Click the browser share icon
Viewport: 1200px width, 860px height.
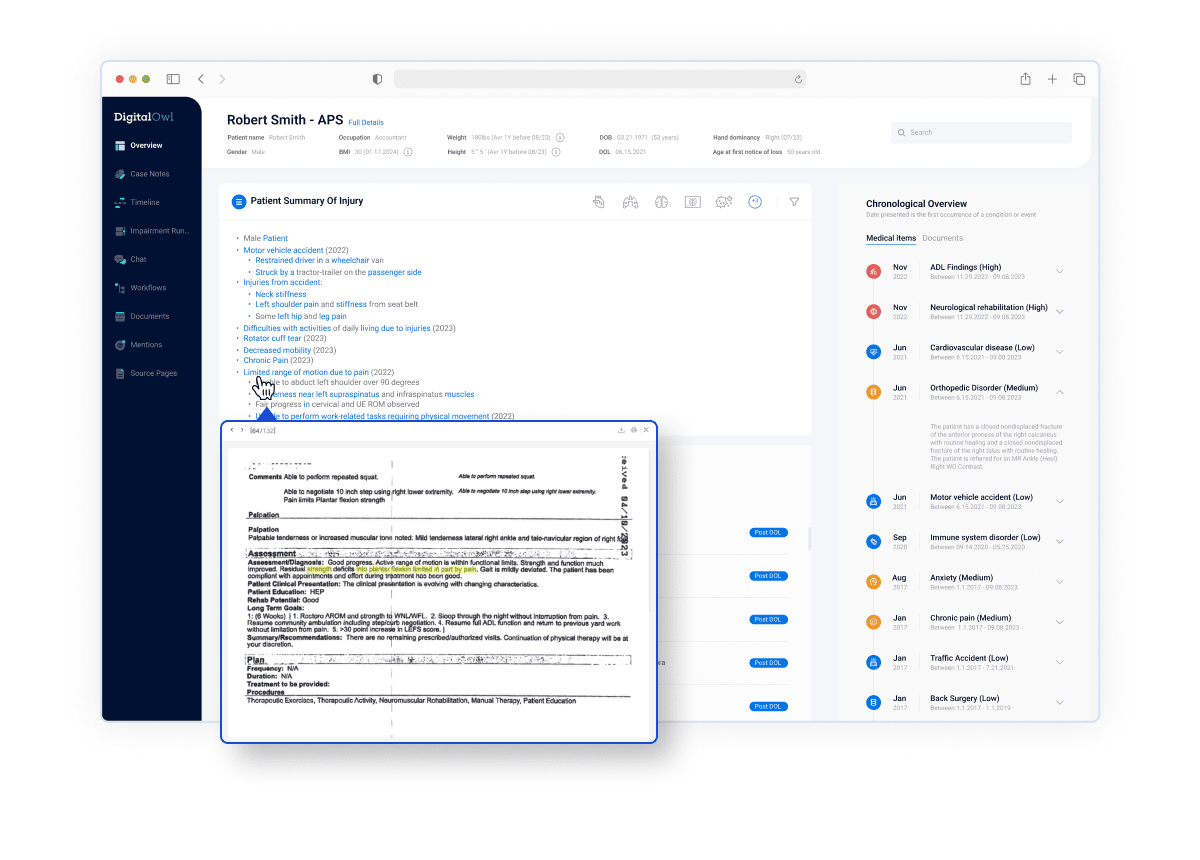pyautogui.click(x=1025, y=79)
